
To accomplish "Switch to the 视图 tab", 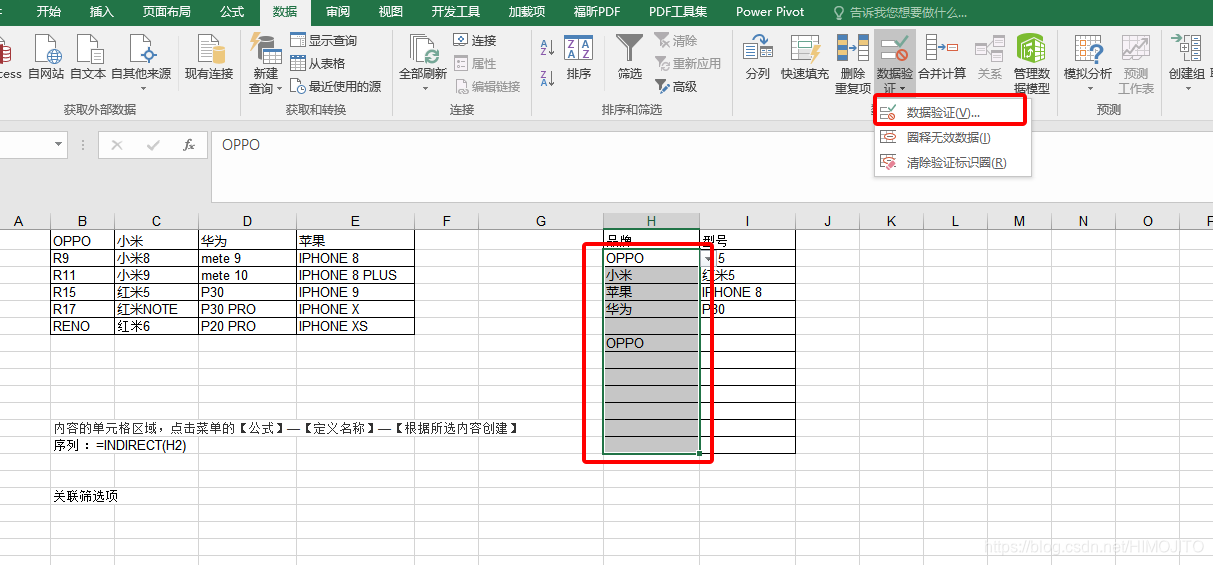I will (391, 12).
